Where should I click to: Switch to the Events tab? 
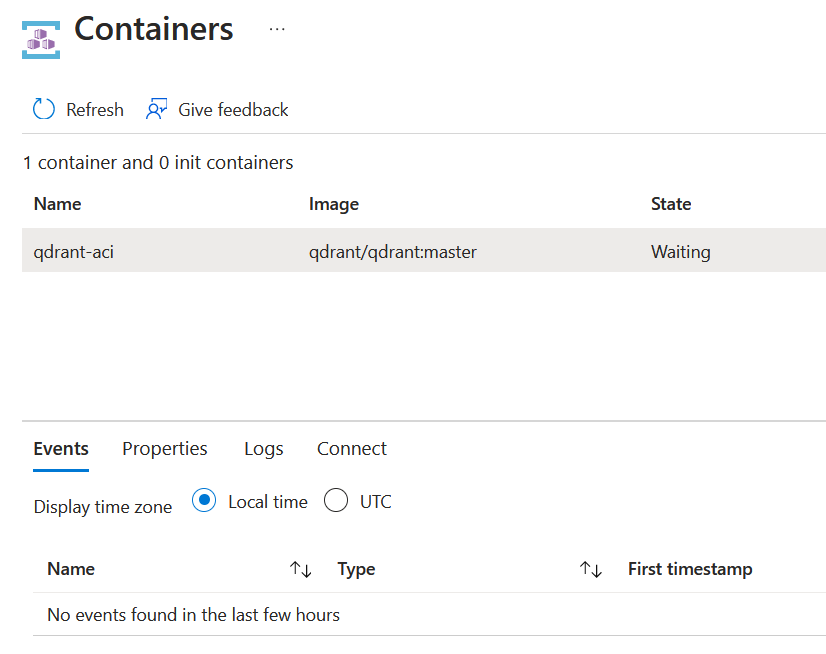tap(61, 449)
